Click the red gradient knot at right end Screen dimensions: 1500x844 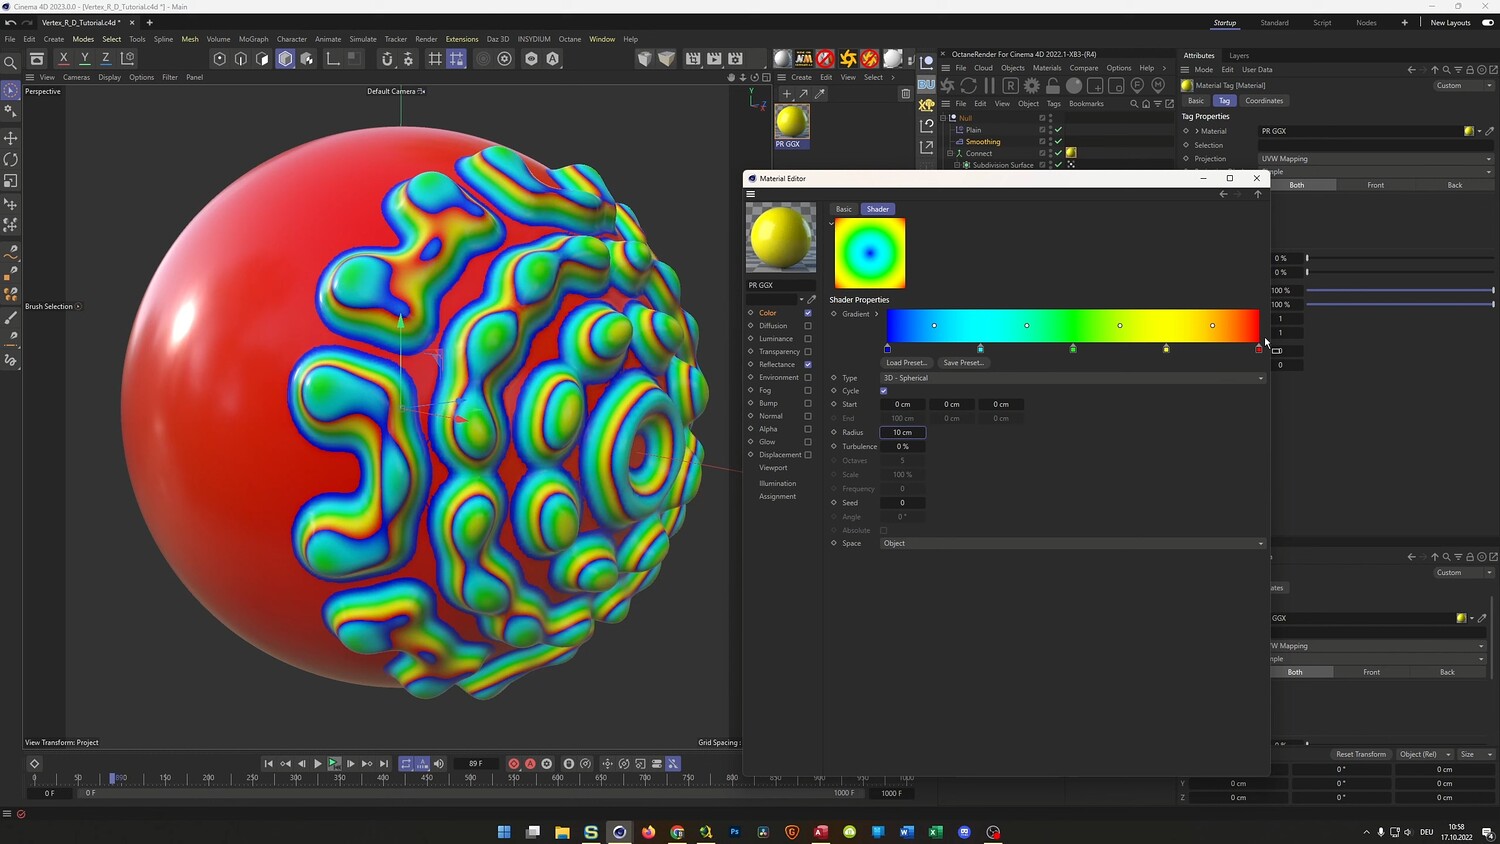pyautogui.click(x=1259, y=348)
